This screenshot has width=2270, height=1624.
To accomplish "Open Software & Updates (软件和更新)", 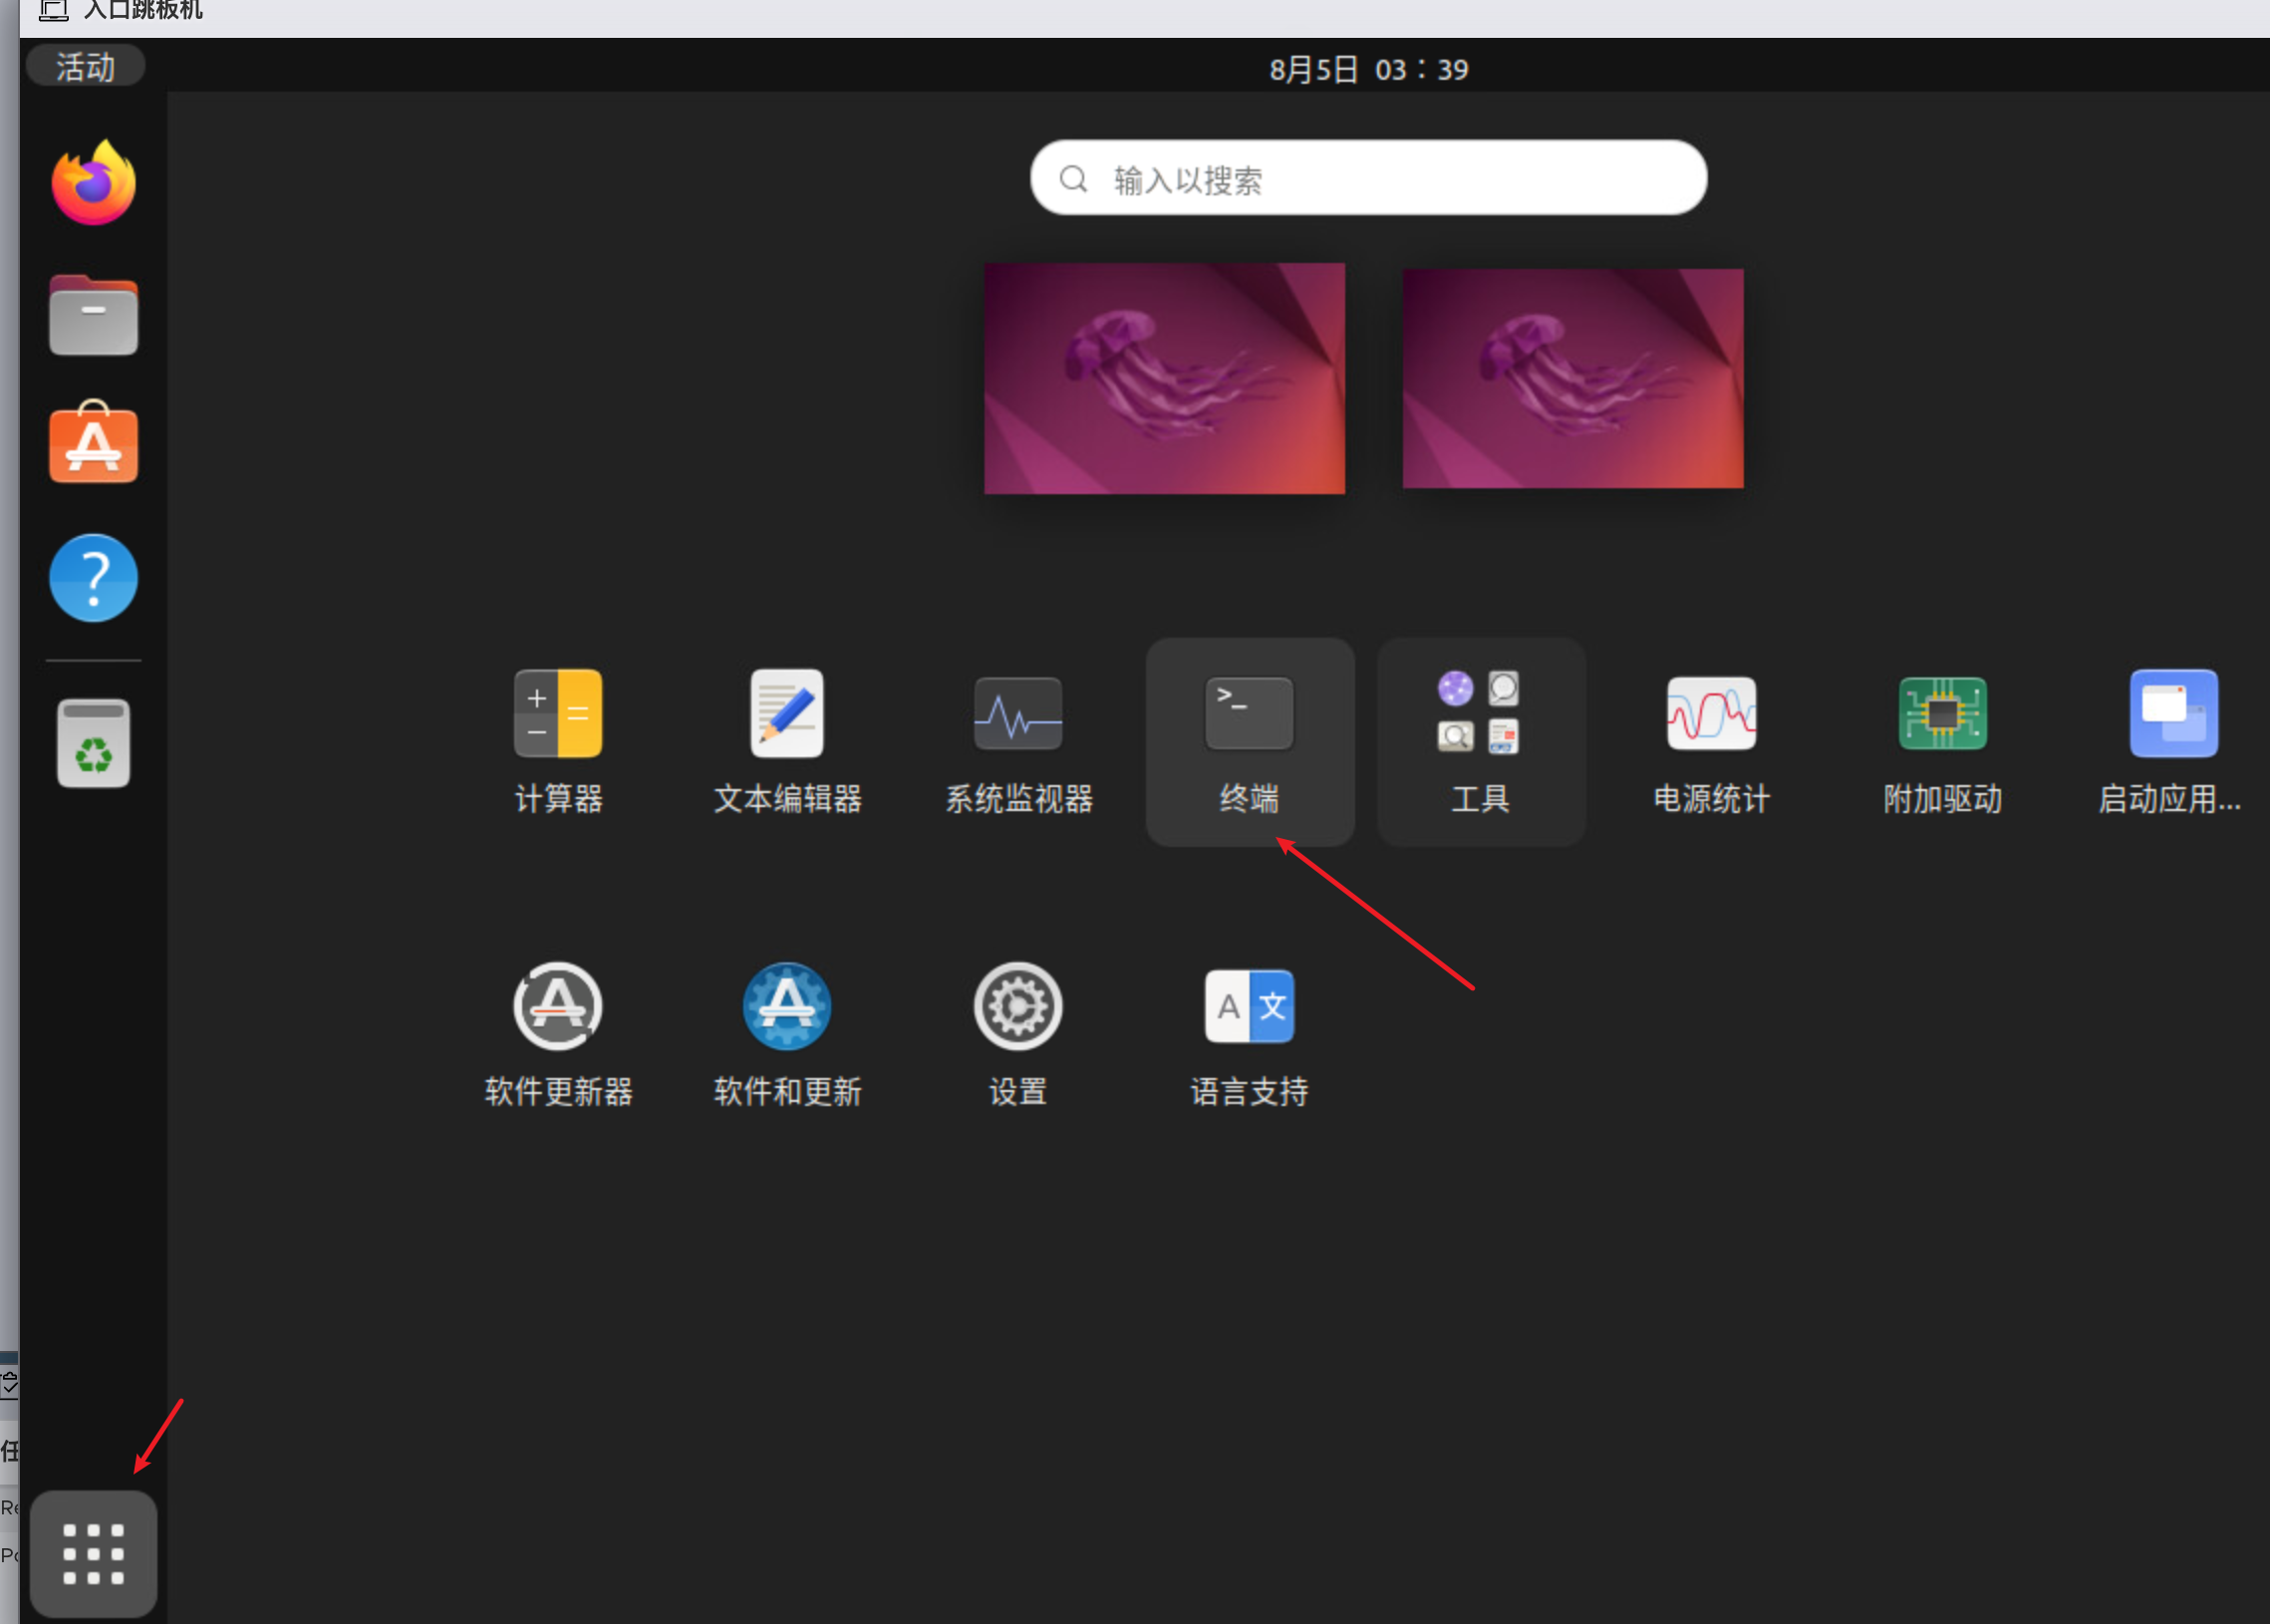I will pos(787,1035).
